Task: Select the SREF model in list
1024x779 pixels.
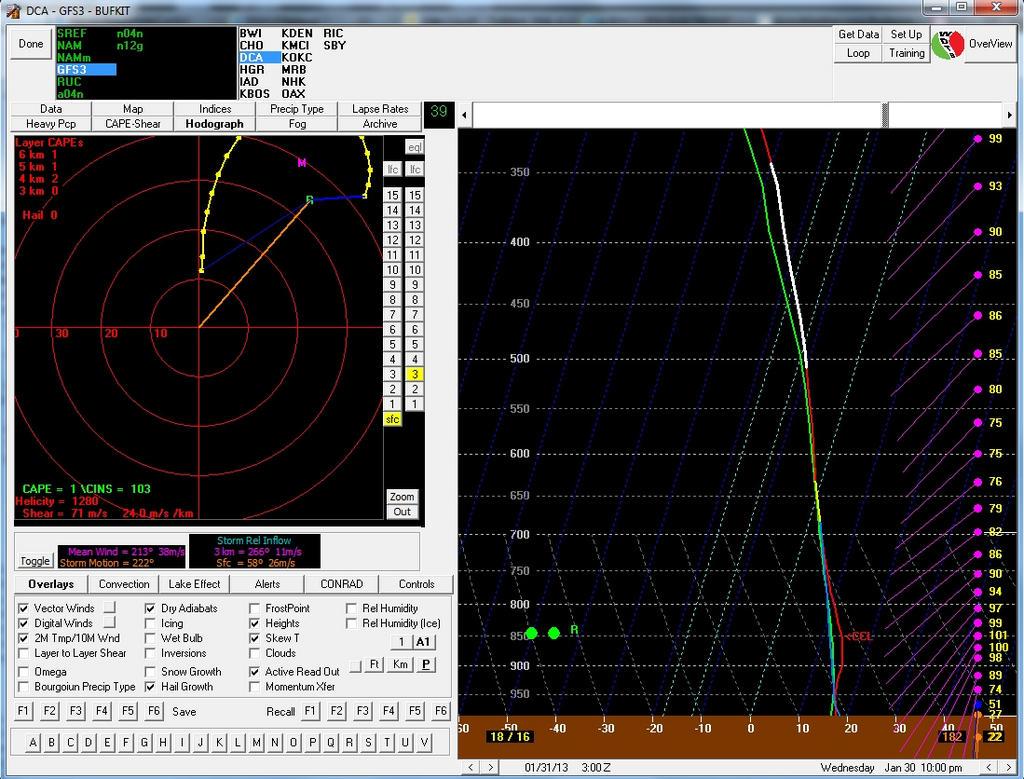Action: (72, 33)
